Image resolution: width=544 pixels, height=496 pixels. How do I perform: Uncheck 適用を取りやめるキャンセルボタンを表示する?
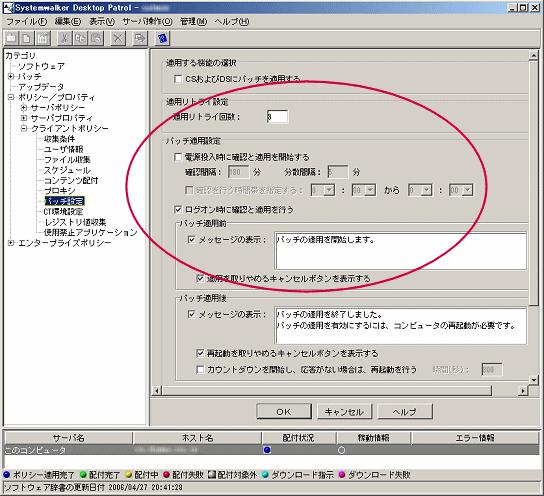(200, 278)
